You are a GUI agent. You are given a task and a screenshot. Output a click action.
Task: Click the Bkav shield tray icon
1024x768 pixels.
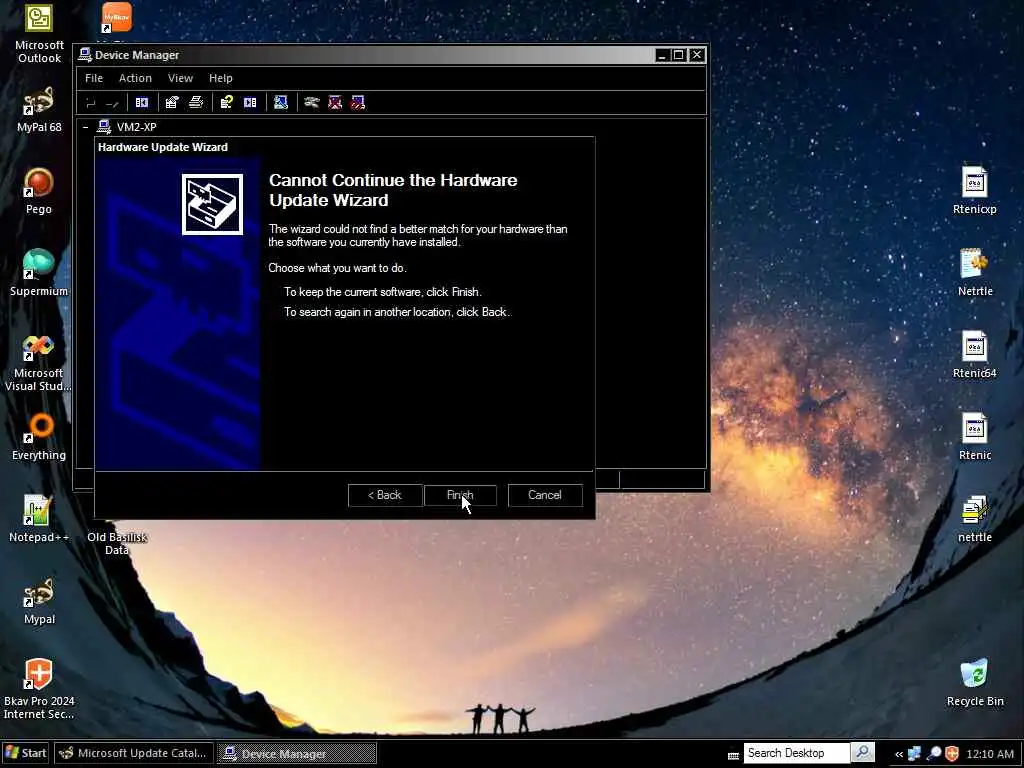[x=952, y=754]
